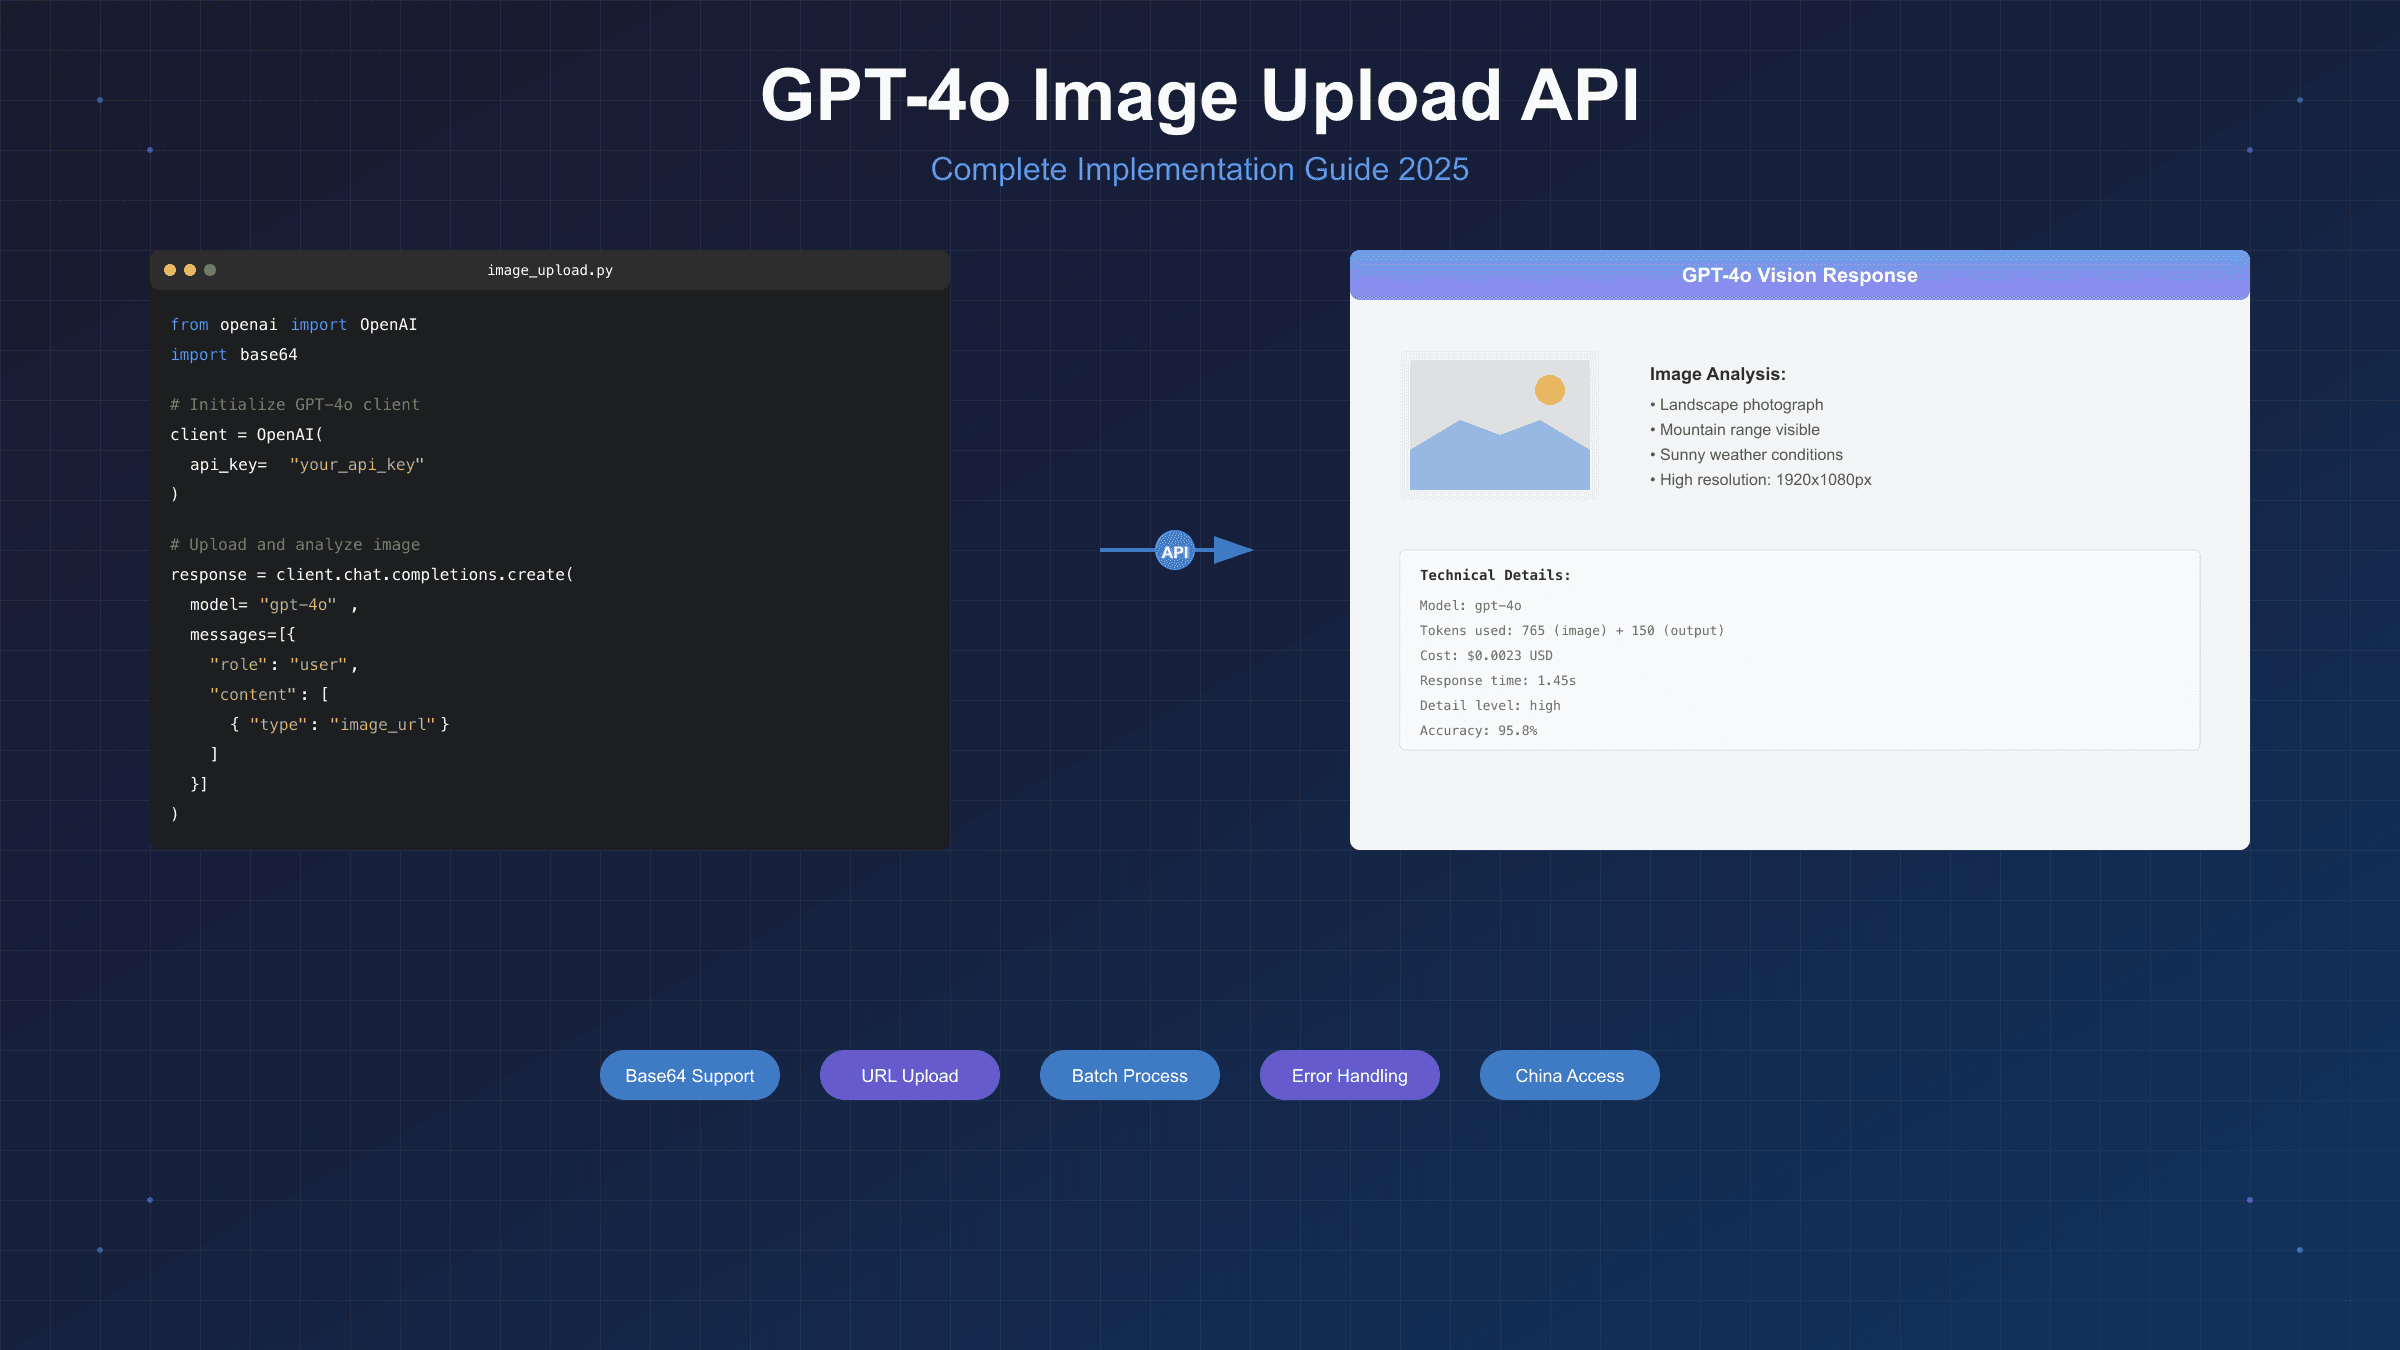Click the 'GPT-4o Image Upload API' title
The image size is (2400, 1350).
click(x=1200, y=96)
